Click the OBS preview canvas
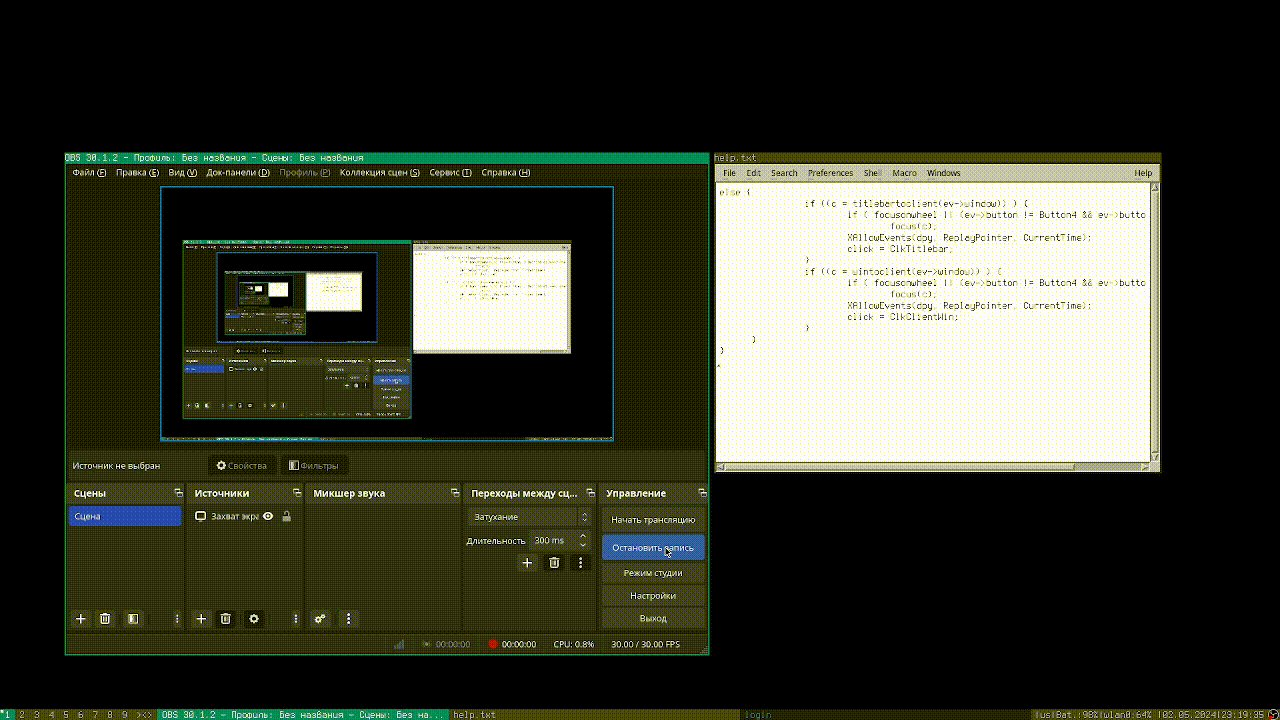1280x720 pixels. coord(387,313)
